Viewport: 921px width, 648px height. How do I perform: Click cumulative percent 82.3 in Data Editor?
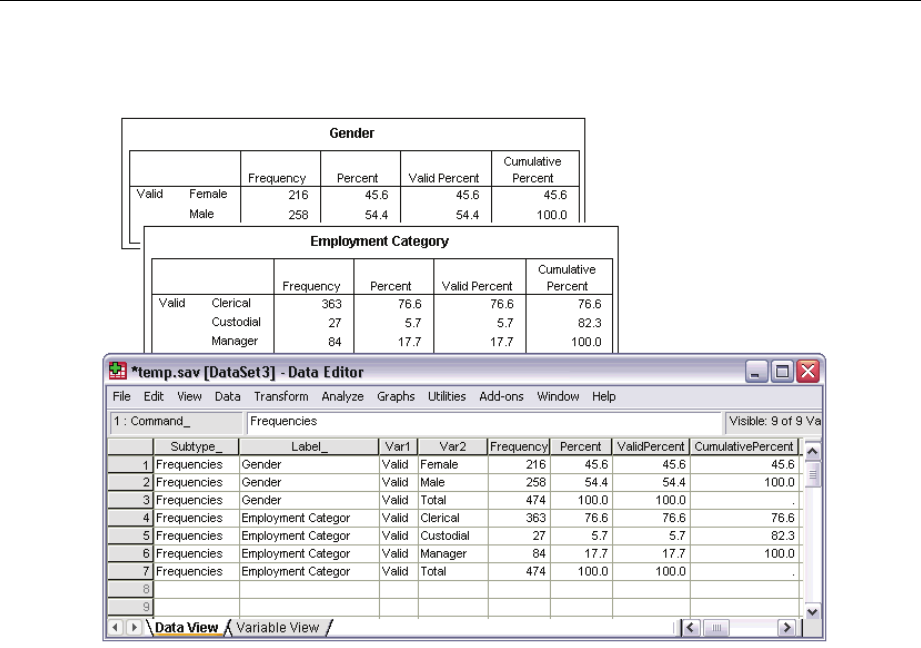tap(744, 536)
